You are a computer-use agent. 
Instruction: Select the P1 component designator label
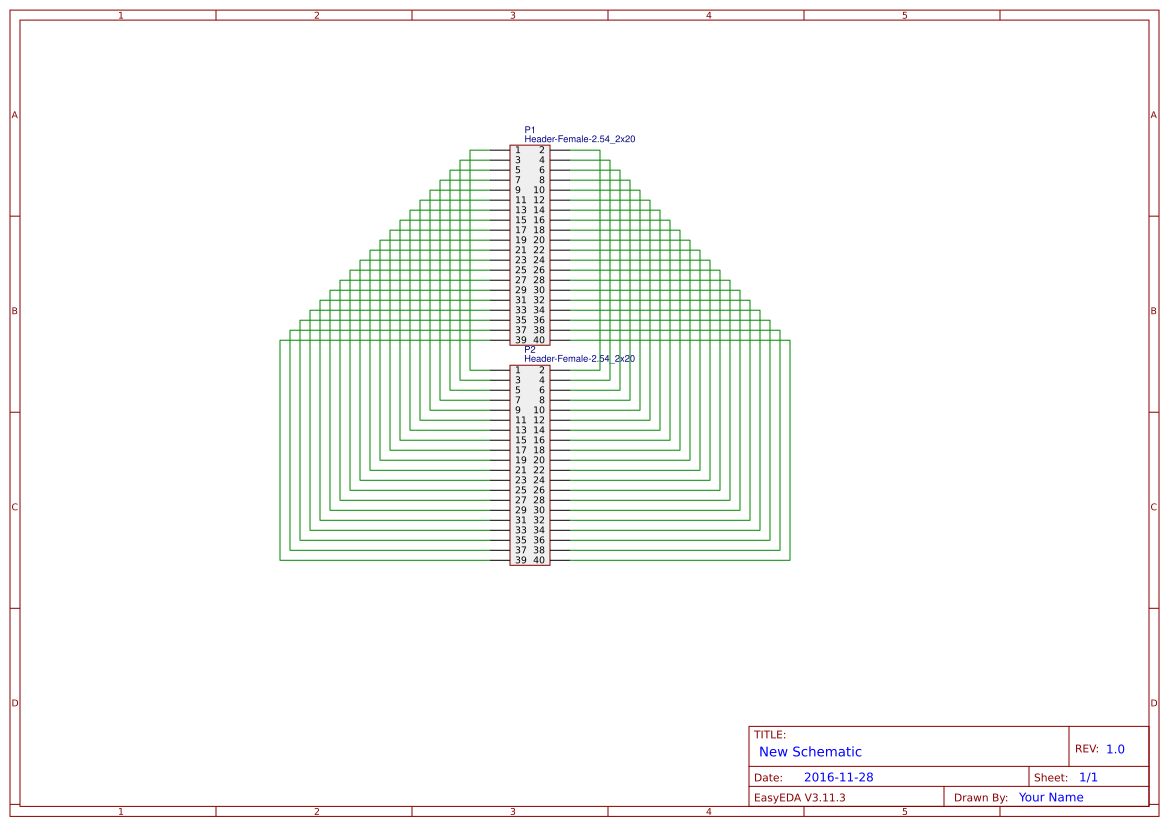point(529,129)
